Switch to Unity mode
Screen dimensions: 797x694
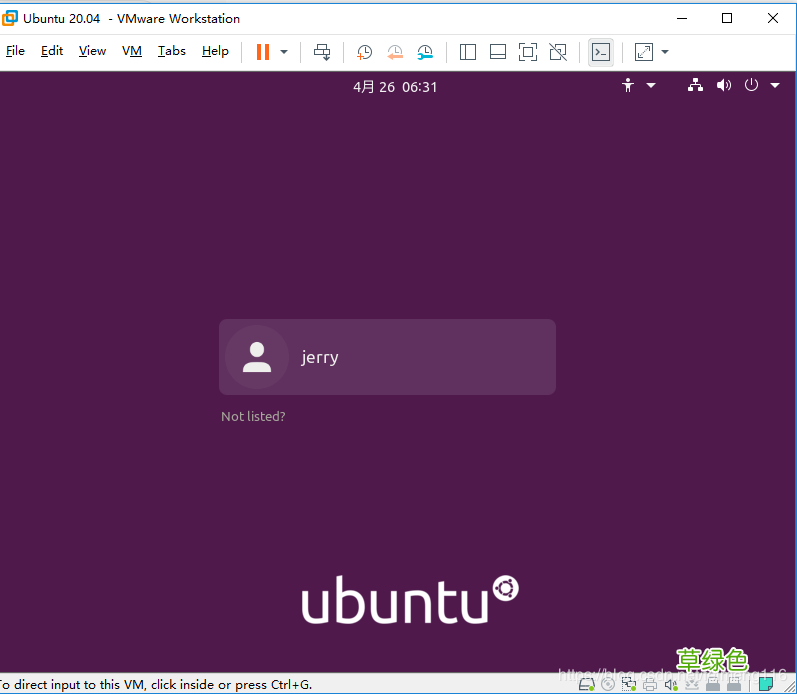pos(558,52)
